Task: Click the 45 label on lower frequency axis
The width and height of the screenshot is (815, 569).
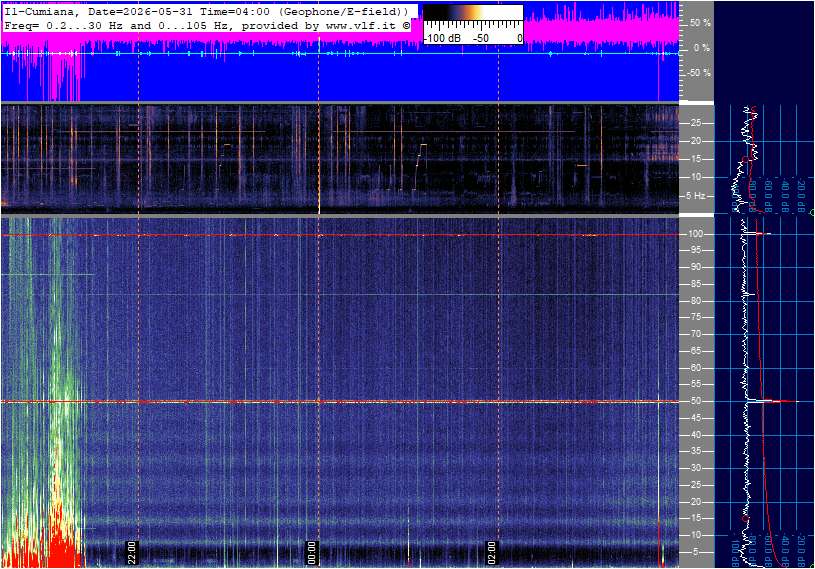Action: point(695,418)
